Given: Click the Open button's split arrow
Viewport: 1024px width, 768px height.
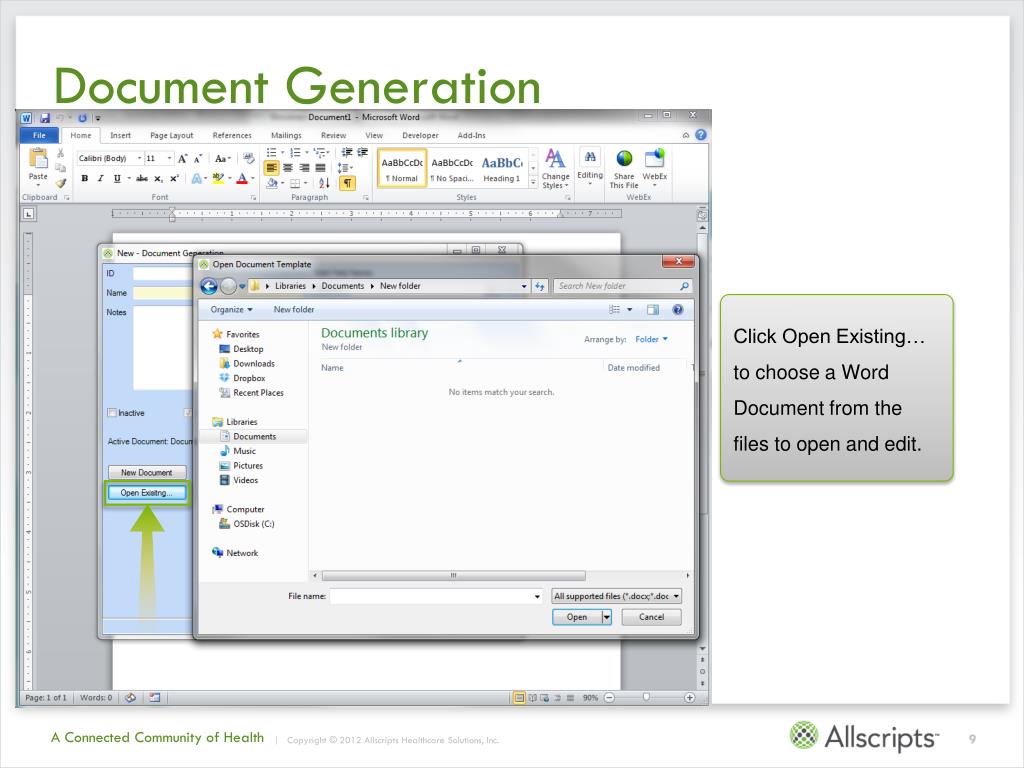Looking at the screenshot, I should 607,617.
